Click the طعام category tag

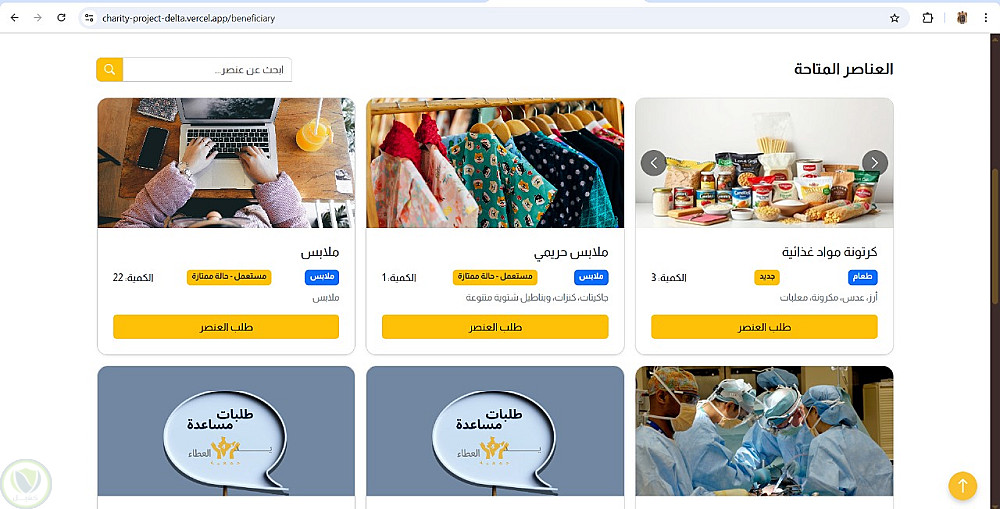click(862, 277)
